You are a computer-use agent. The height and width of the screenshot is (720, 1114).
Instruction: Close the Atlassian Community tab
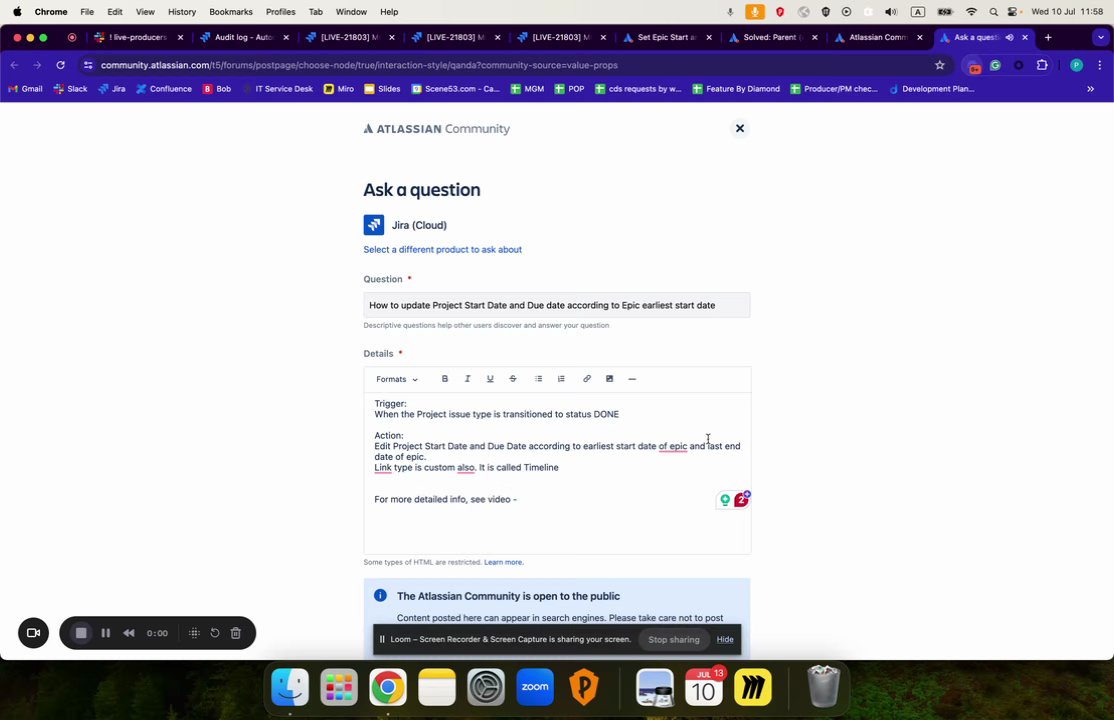tap(920, 38)
